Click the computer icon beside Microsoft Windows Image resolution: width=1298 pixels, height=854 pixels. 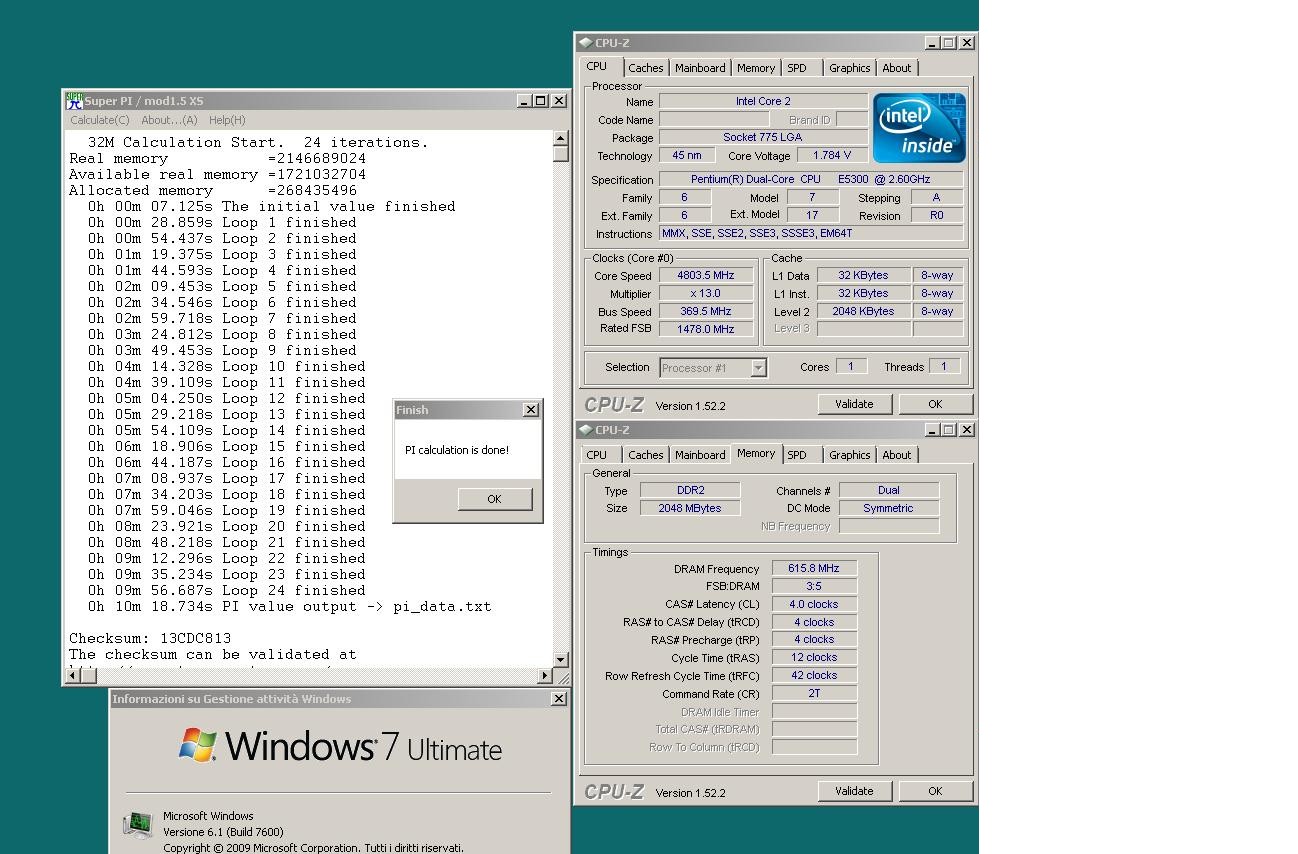(x=137, y=824)
